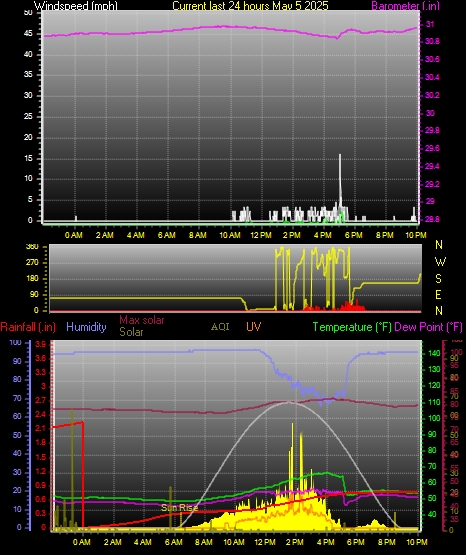Click the "Windspeed (mph)" axis title

pos(76,6)
